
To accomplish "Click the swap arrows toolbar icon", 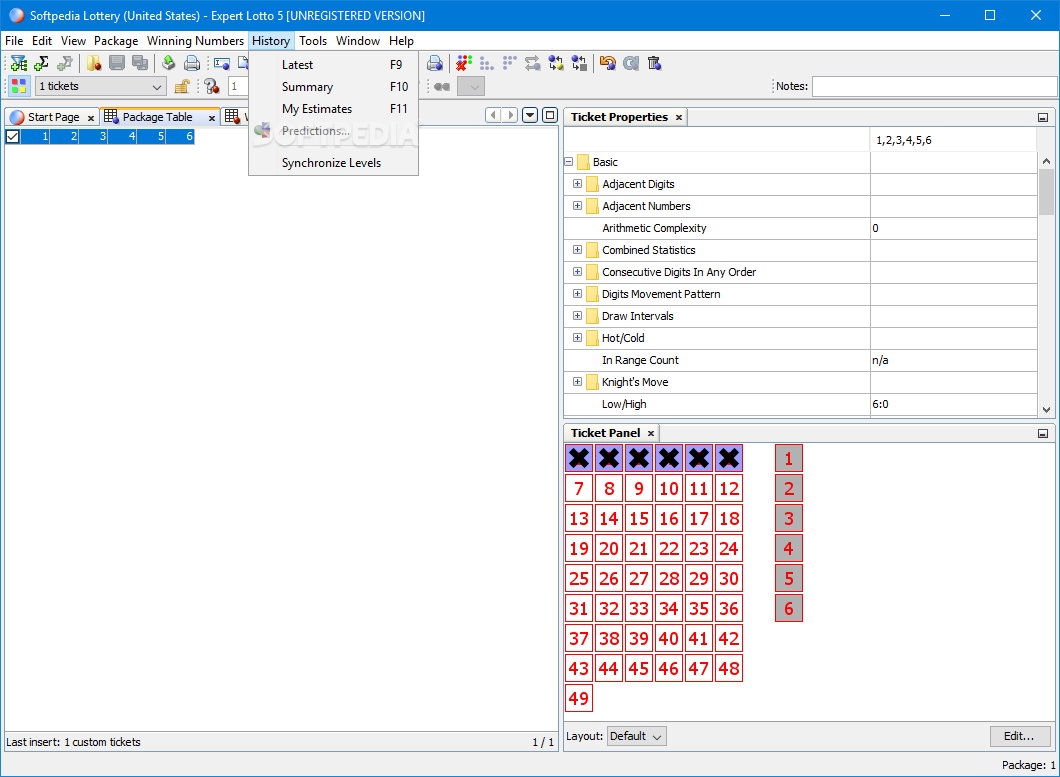I will coord(533,64).
